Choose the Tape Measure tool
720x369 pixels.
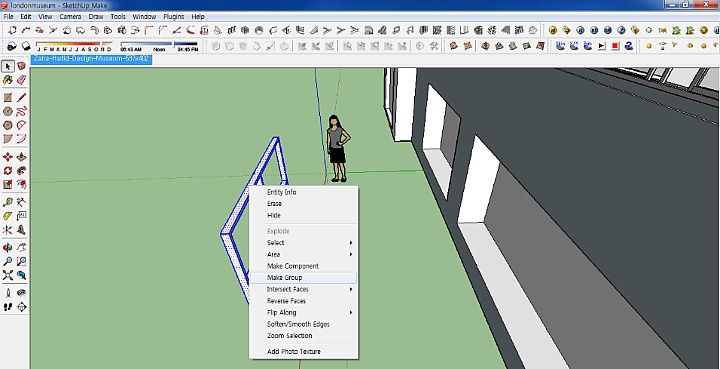pos(8,202)
